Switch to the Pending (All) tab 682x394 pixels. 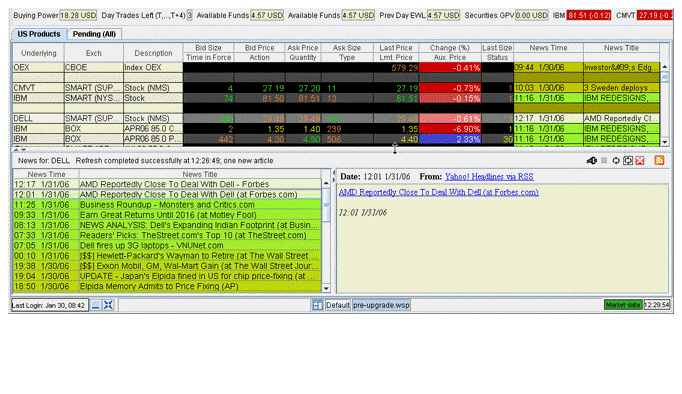point(94,34)
